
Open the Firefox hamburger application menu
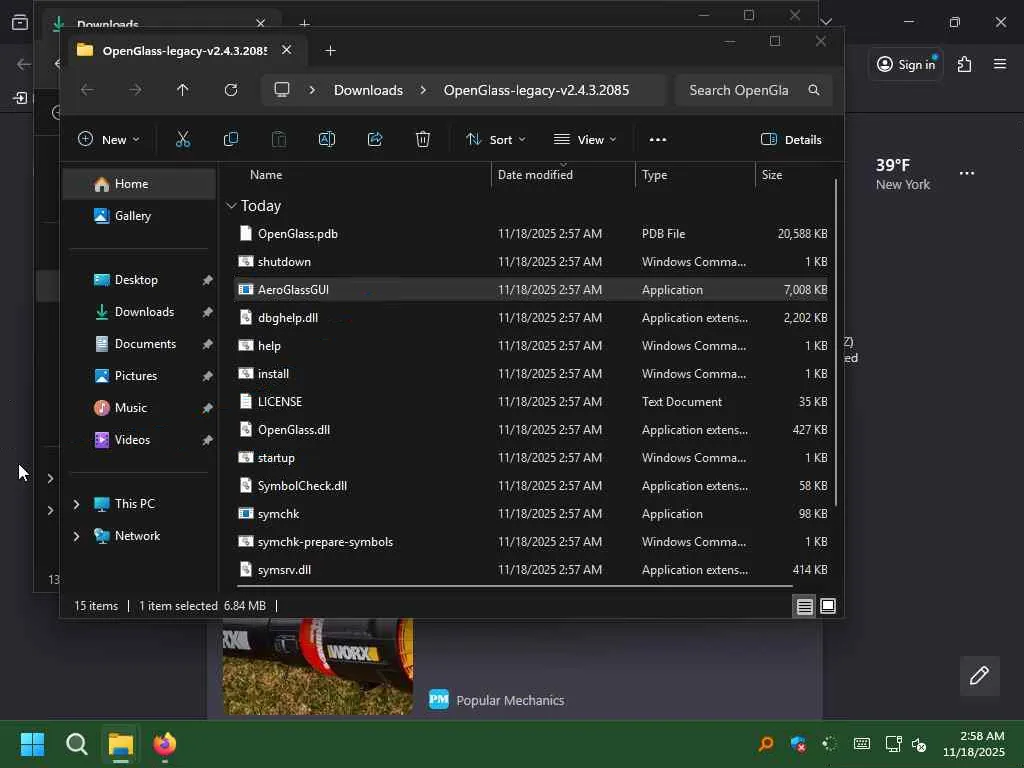pyautogui.click(x=1000, y=64)
